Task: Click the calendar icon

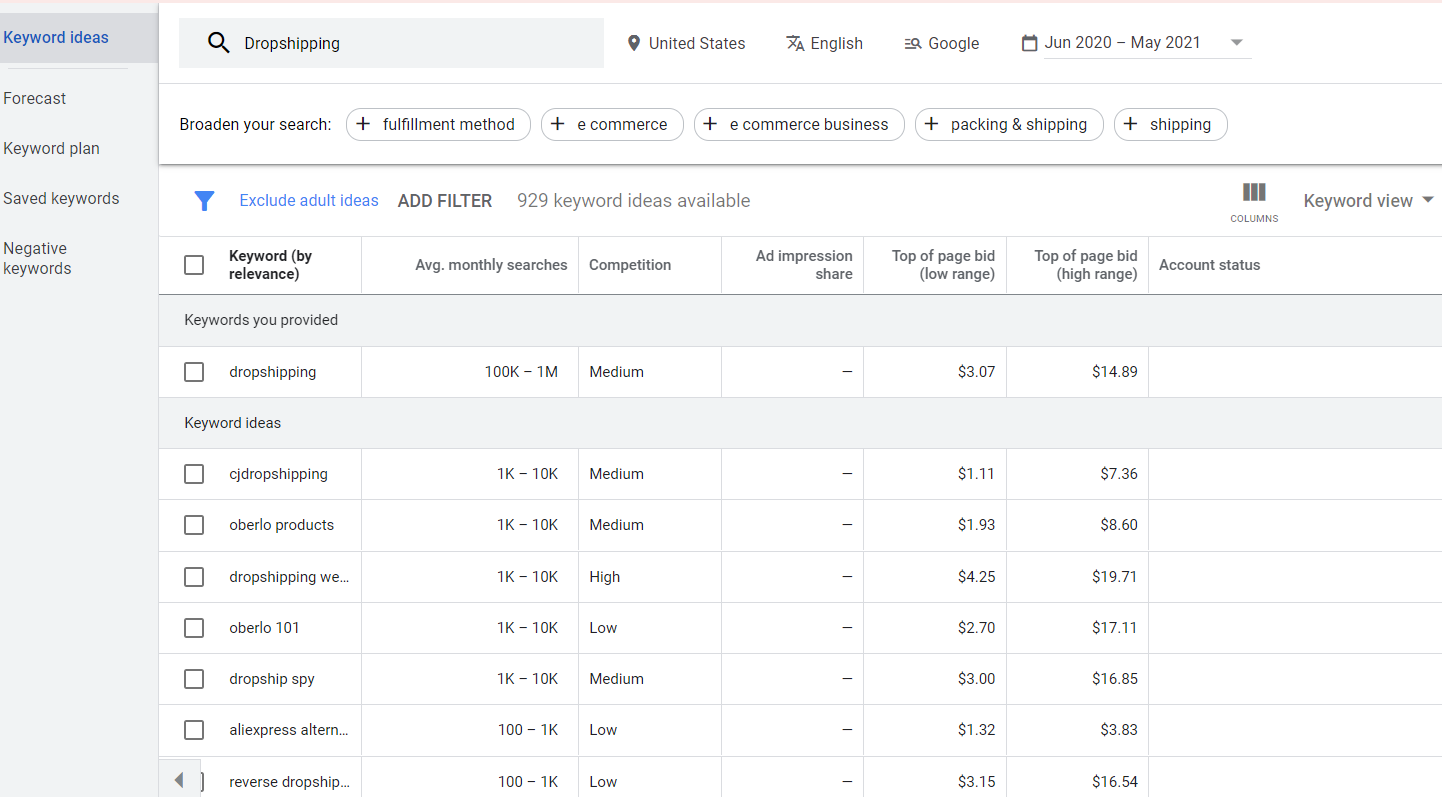Action: [x=1029, y=43]
